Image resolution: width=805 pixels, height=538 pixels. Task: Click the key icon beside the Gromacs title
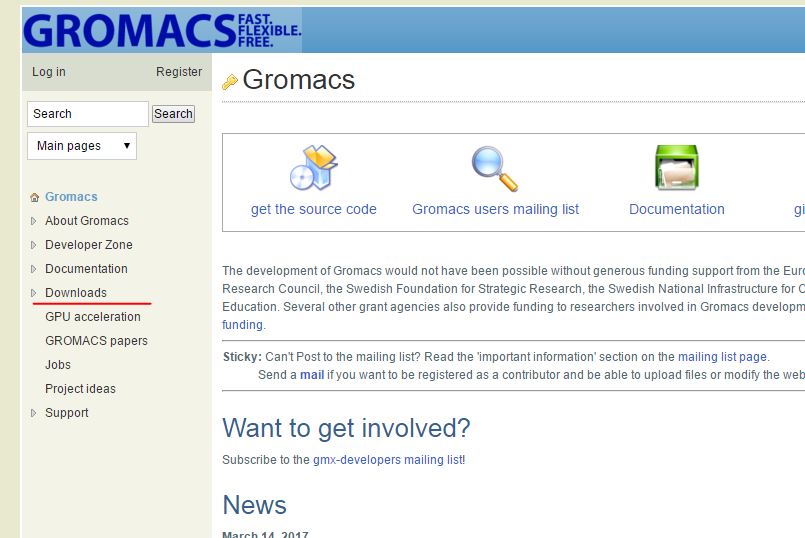[229, 82]
